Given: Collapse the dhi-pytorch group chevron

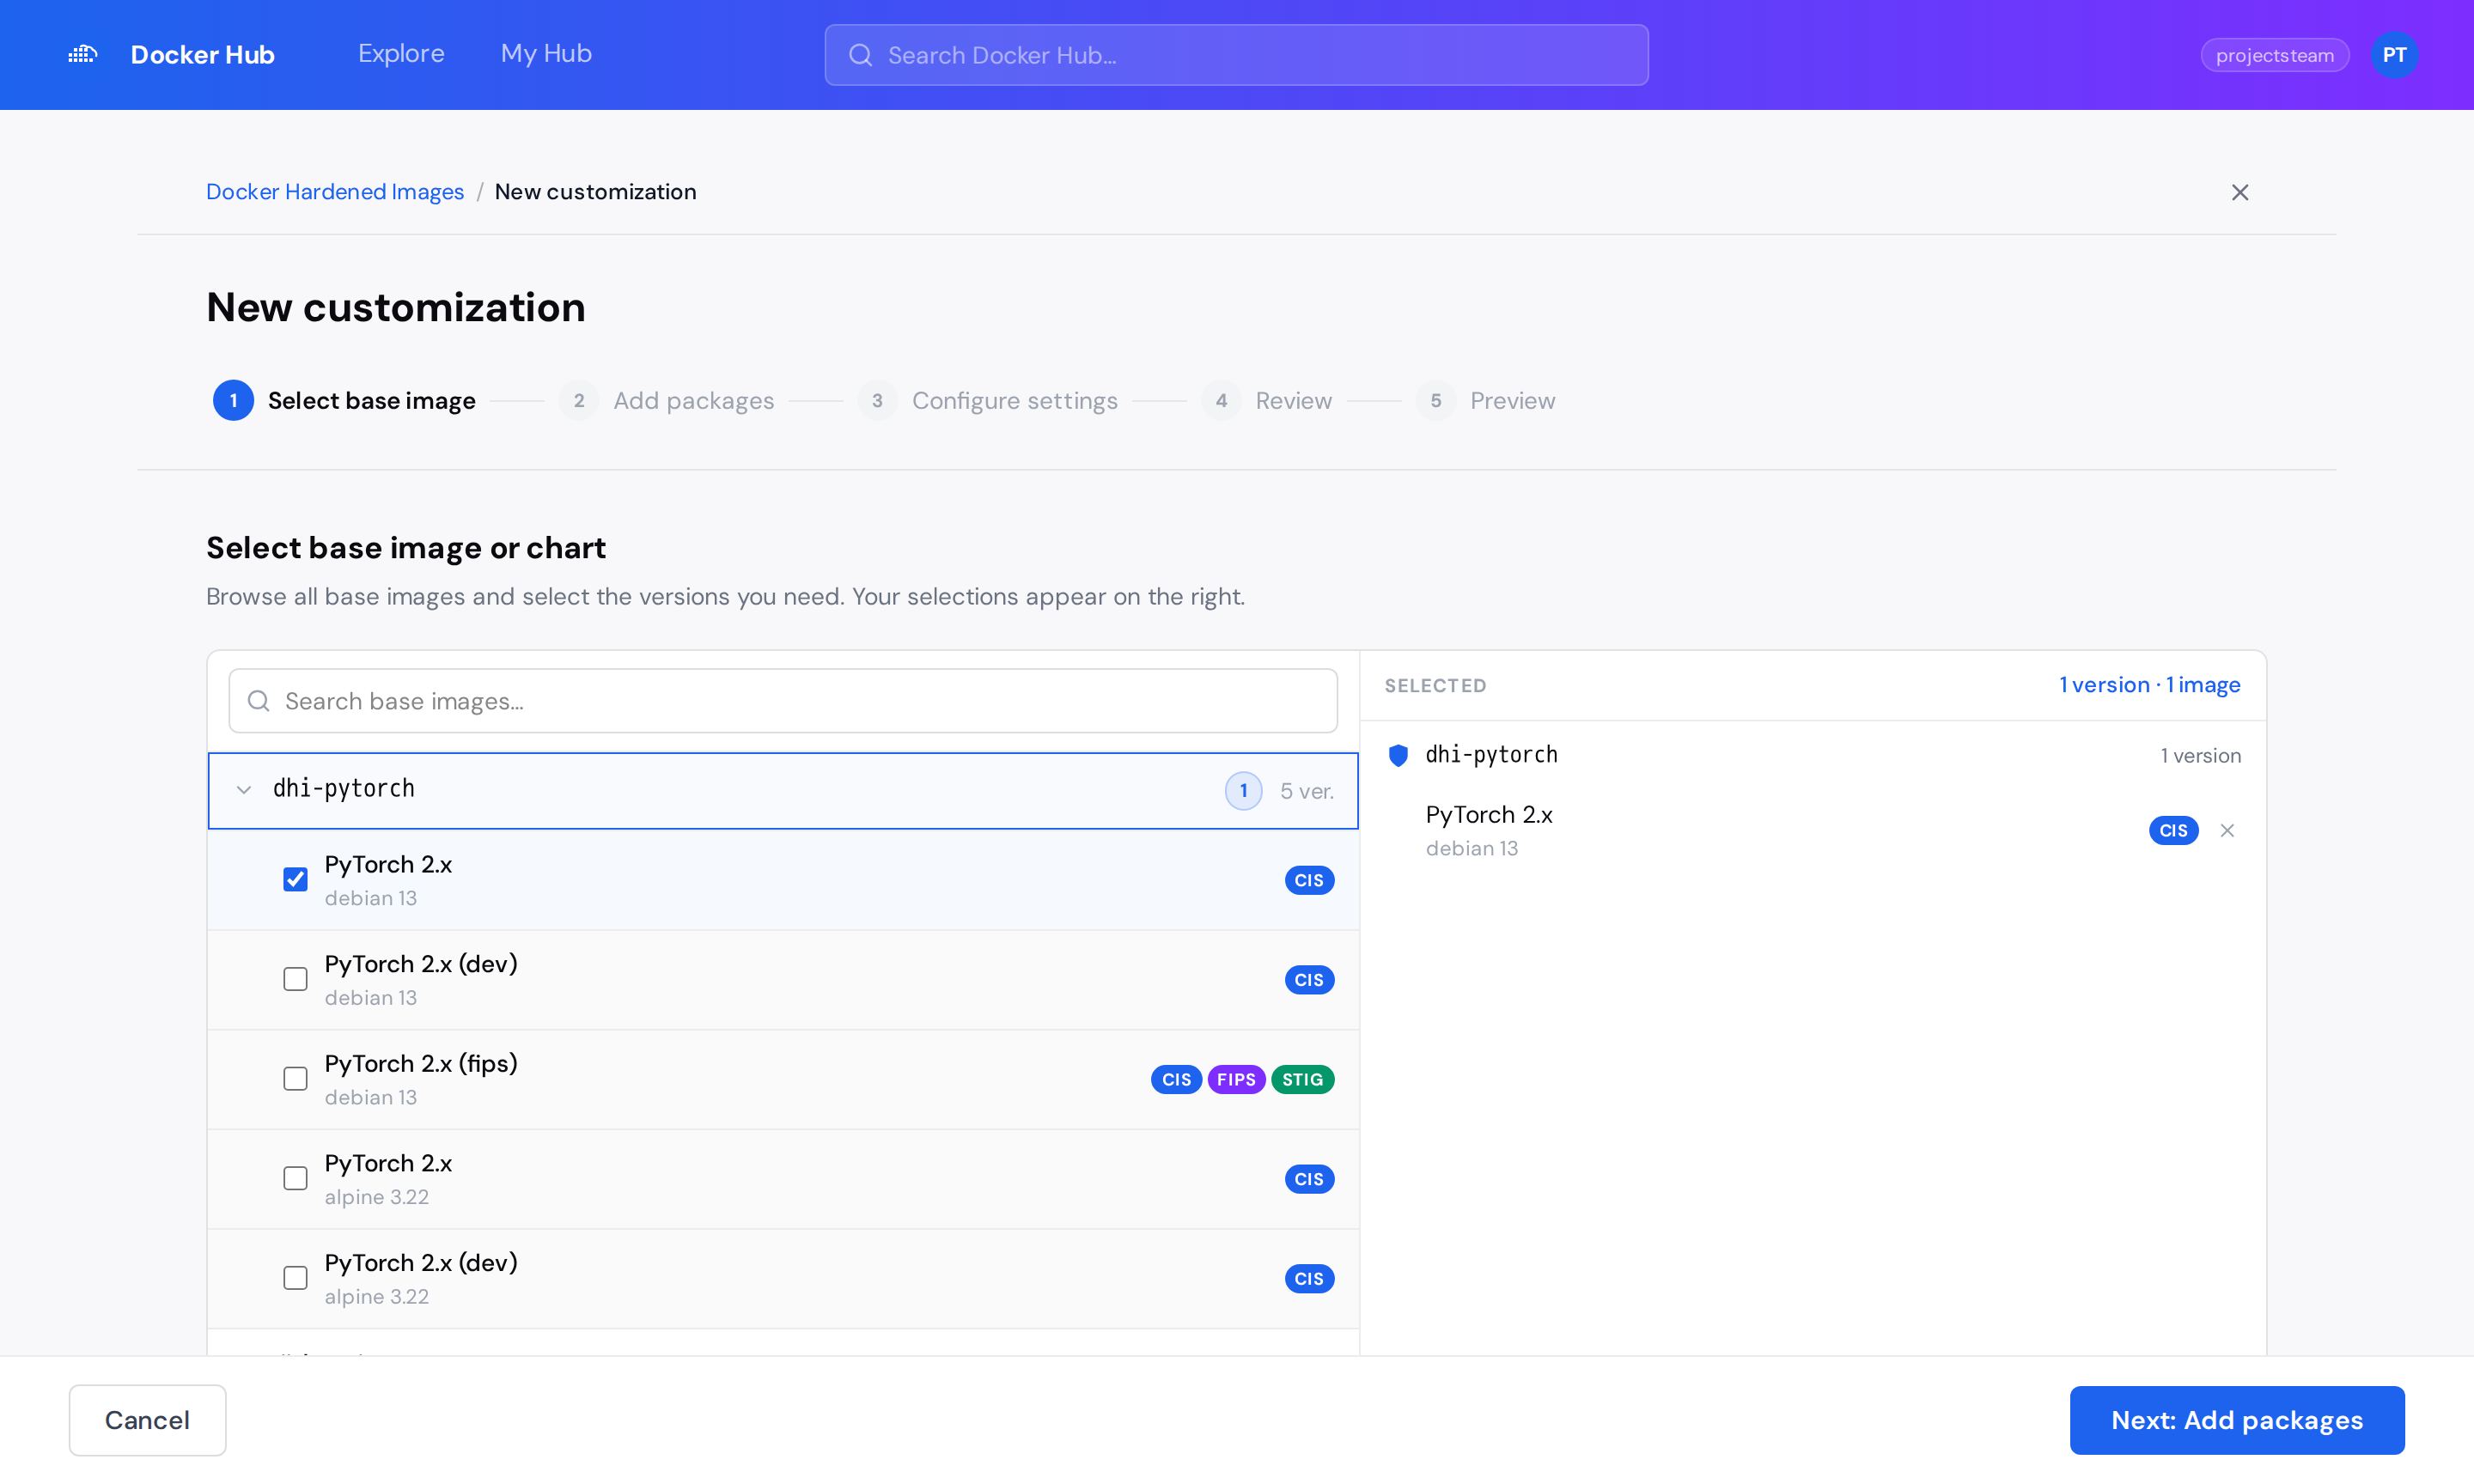Looking at the screenshot, I should tap(244, 790).
